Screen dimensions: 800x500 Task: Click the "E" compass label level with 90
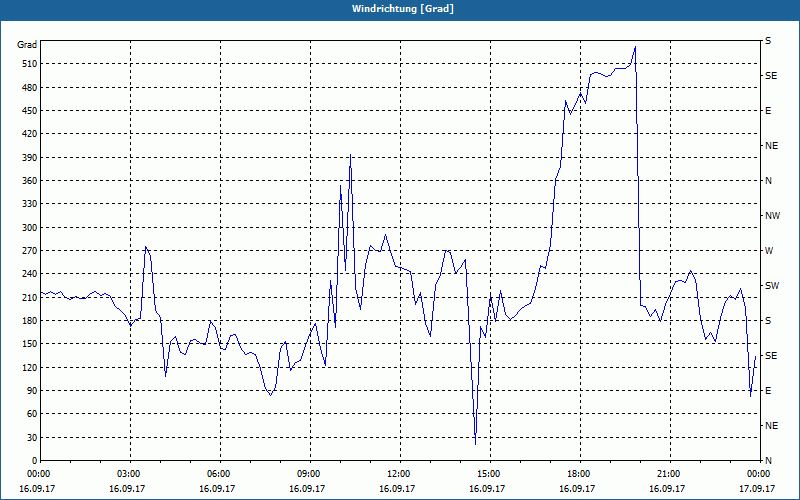click(768, 391)
